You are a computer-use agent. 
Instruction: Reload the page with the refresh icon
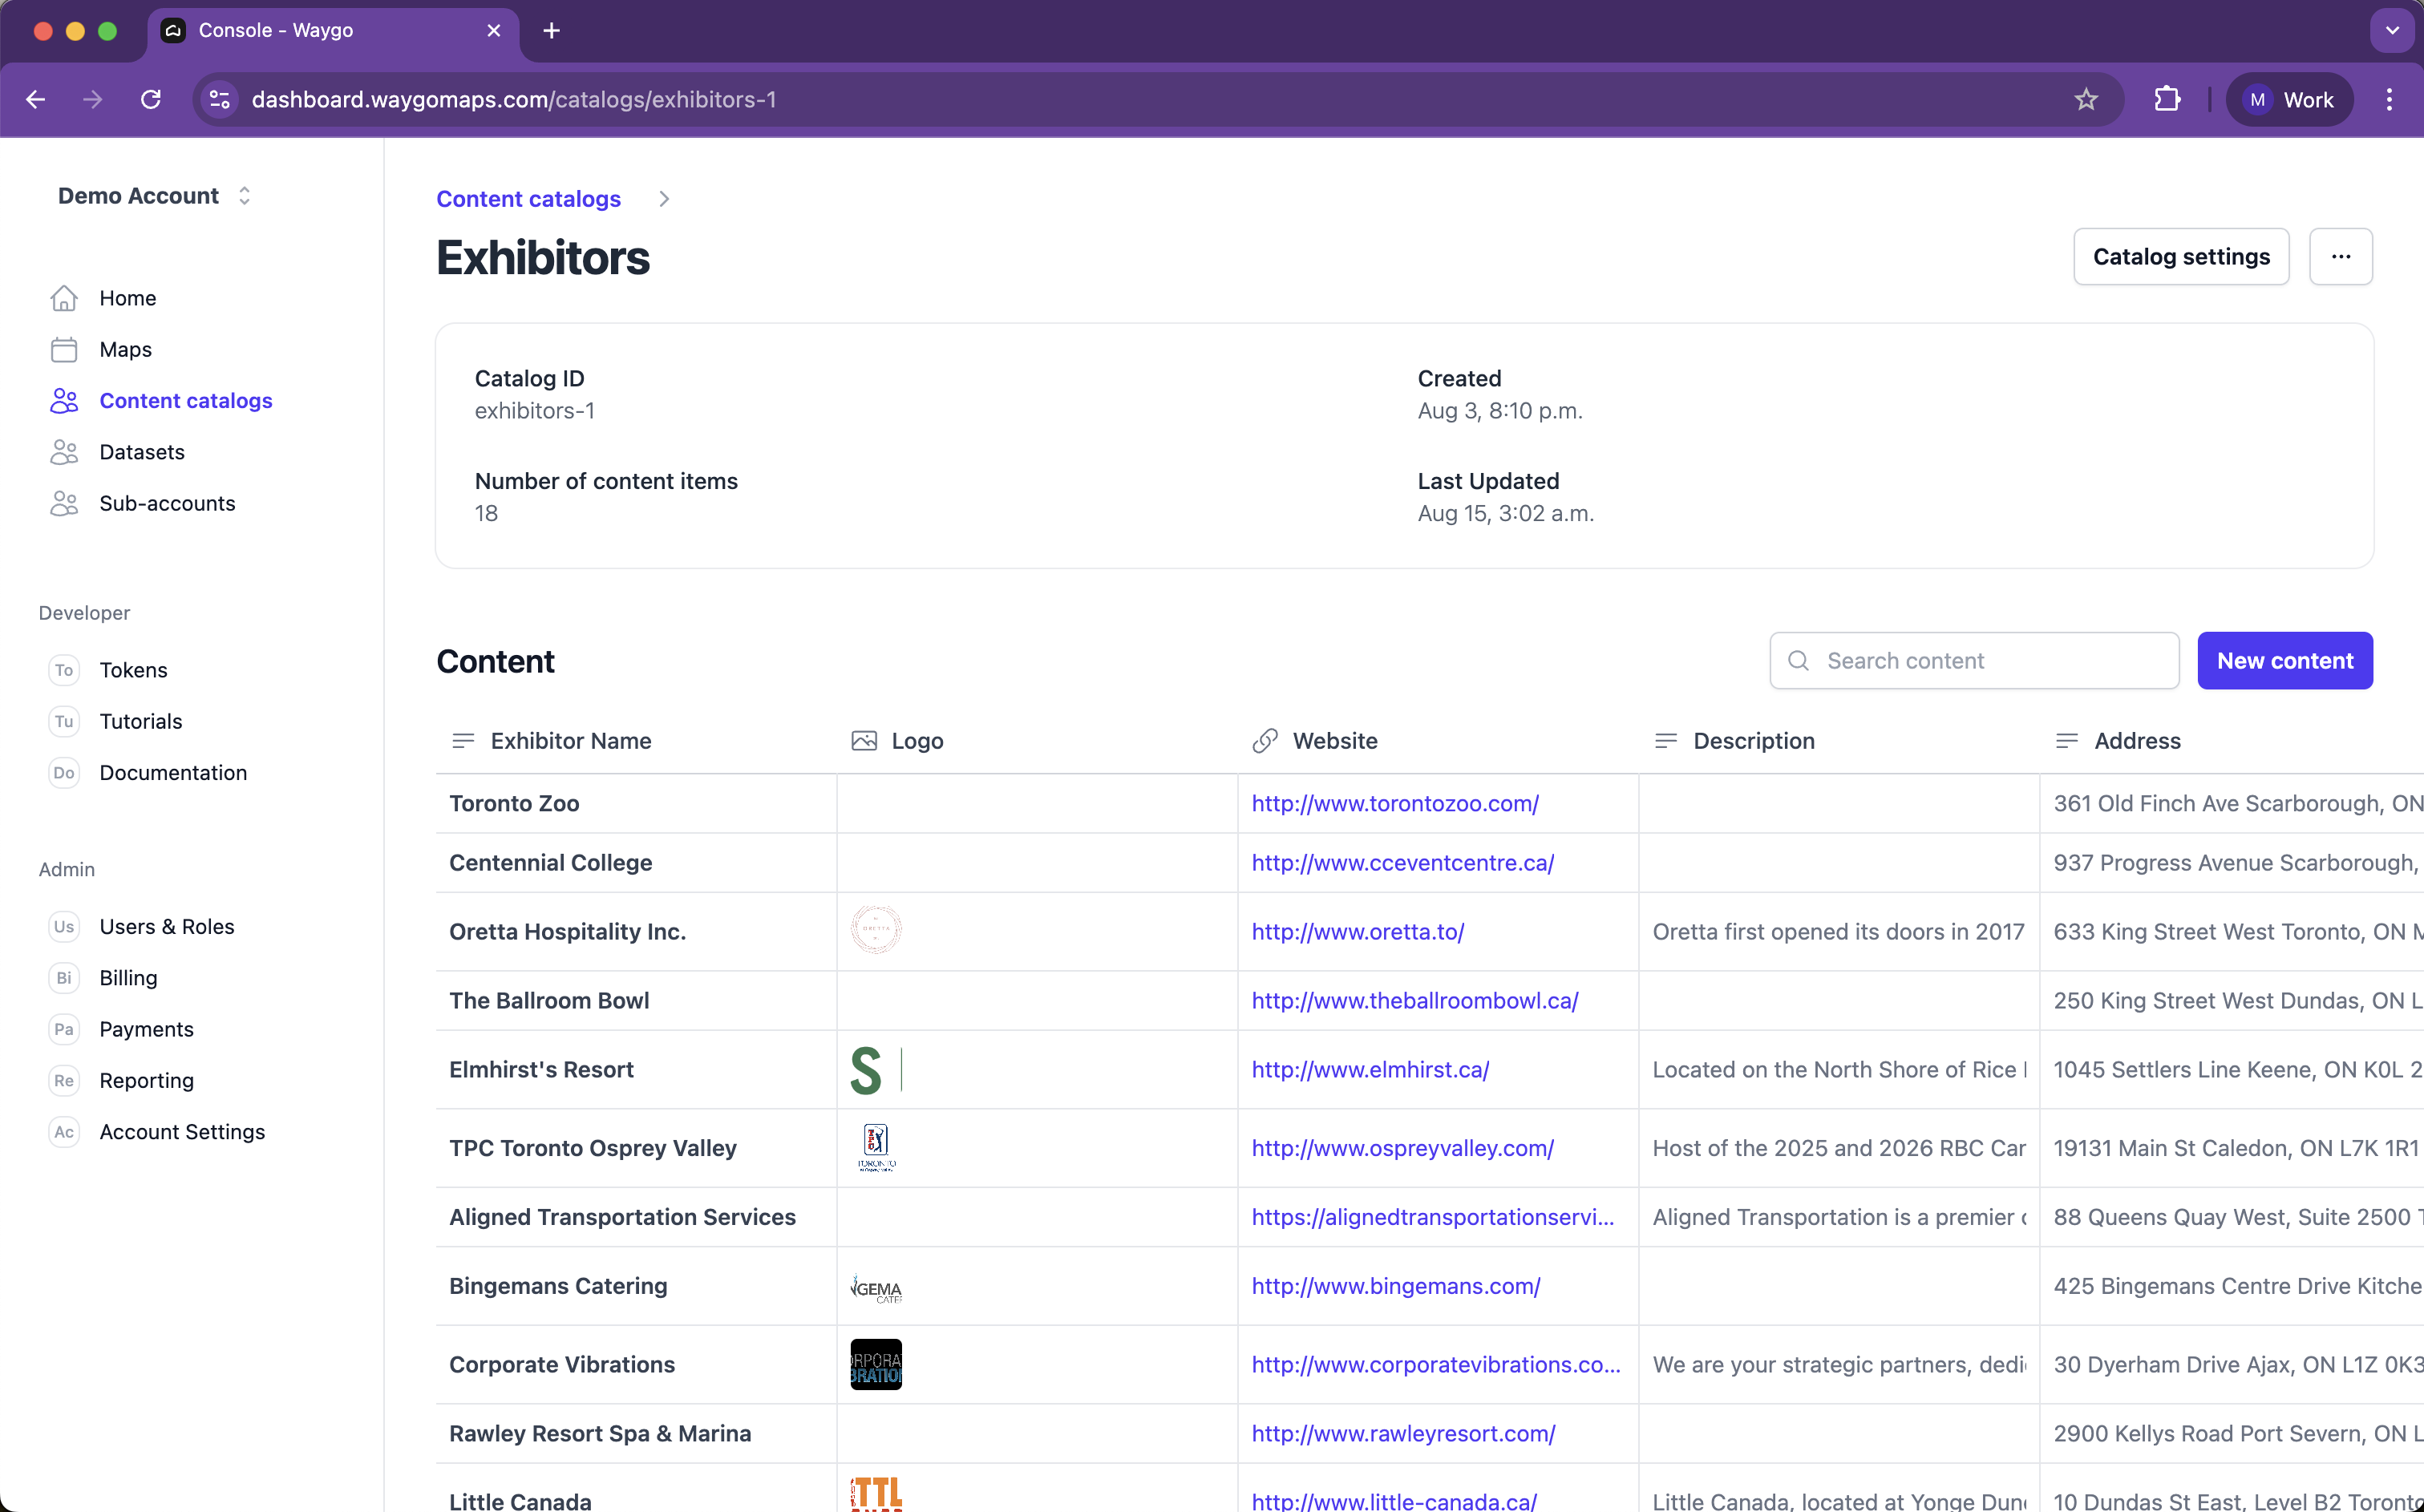151,99
